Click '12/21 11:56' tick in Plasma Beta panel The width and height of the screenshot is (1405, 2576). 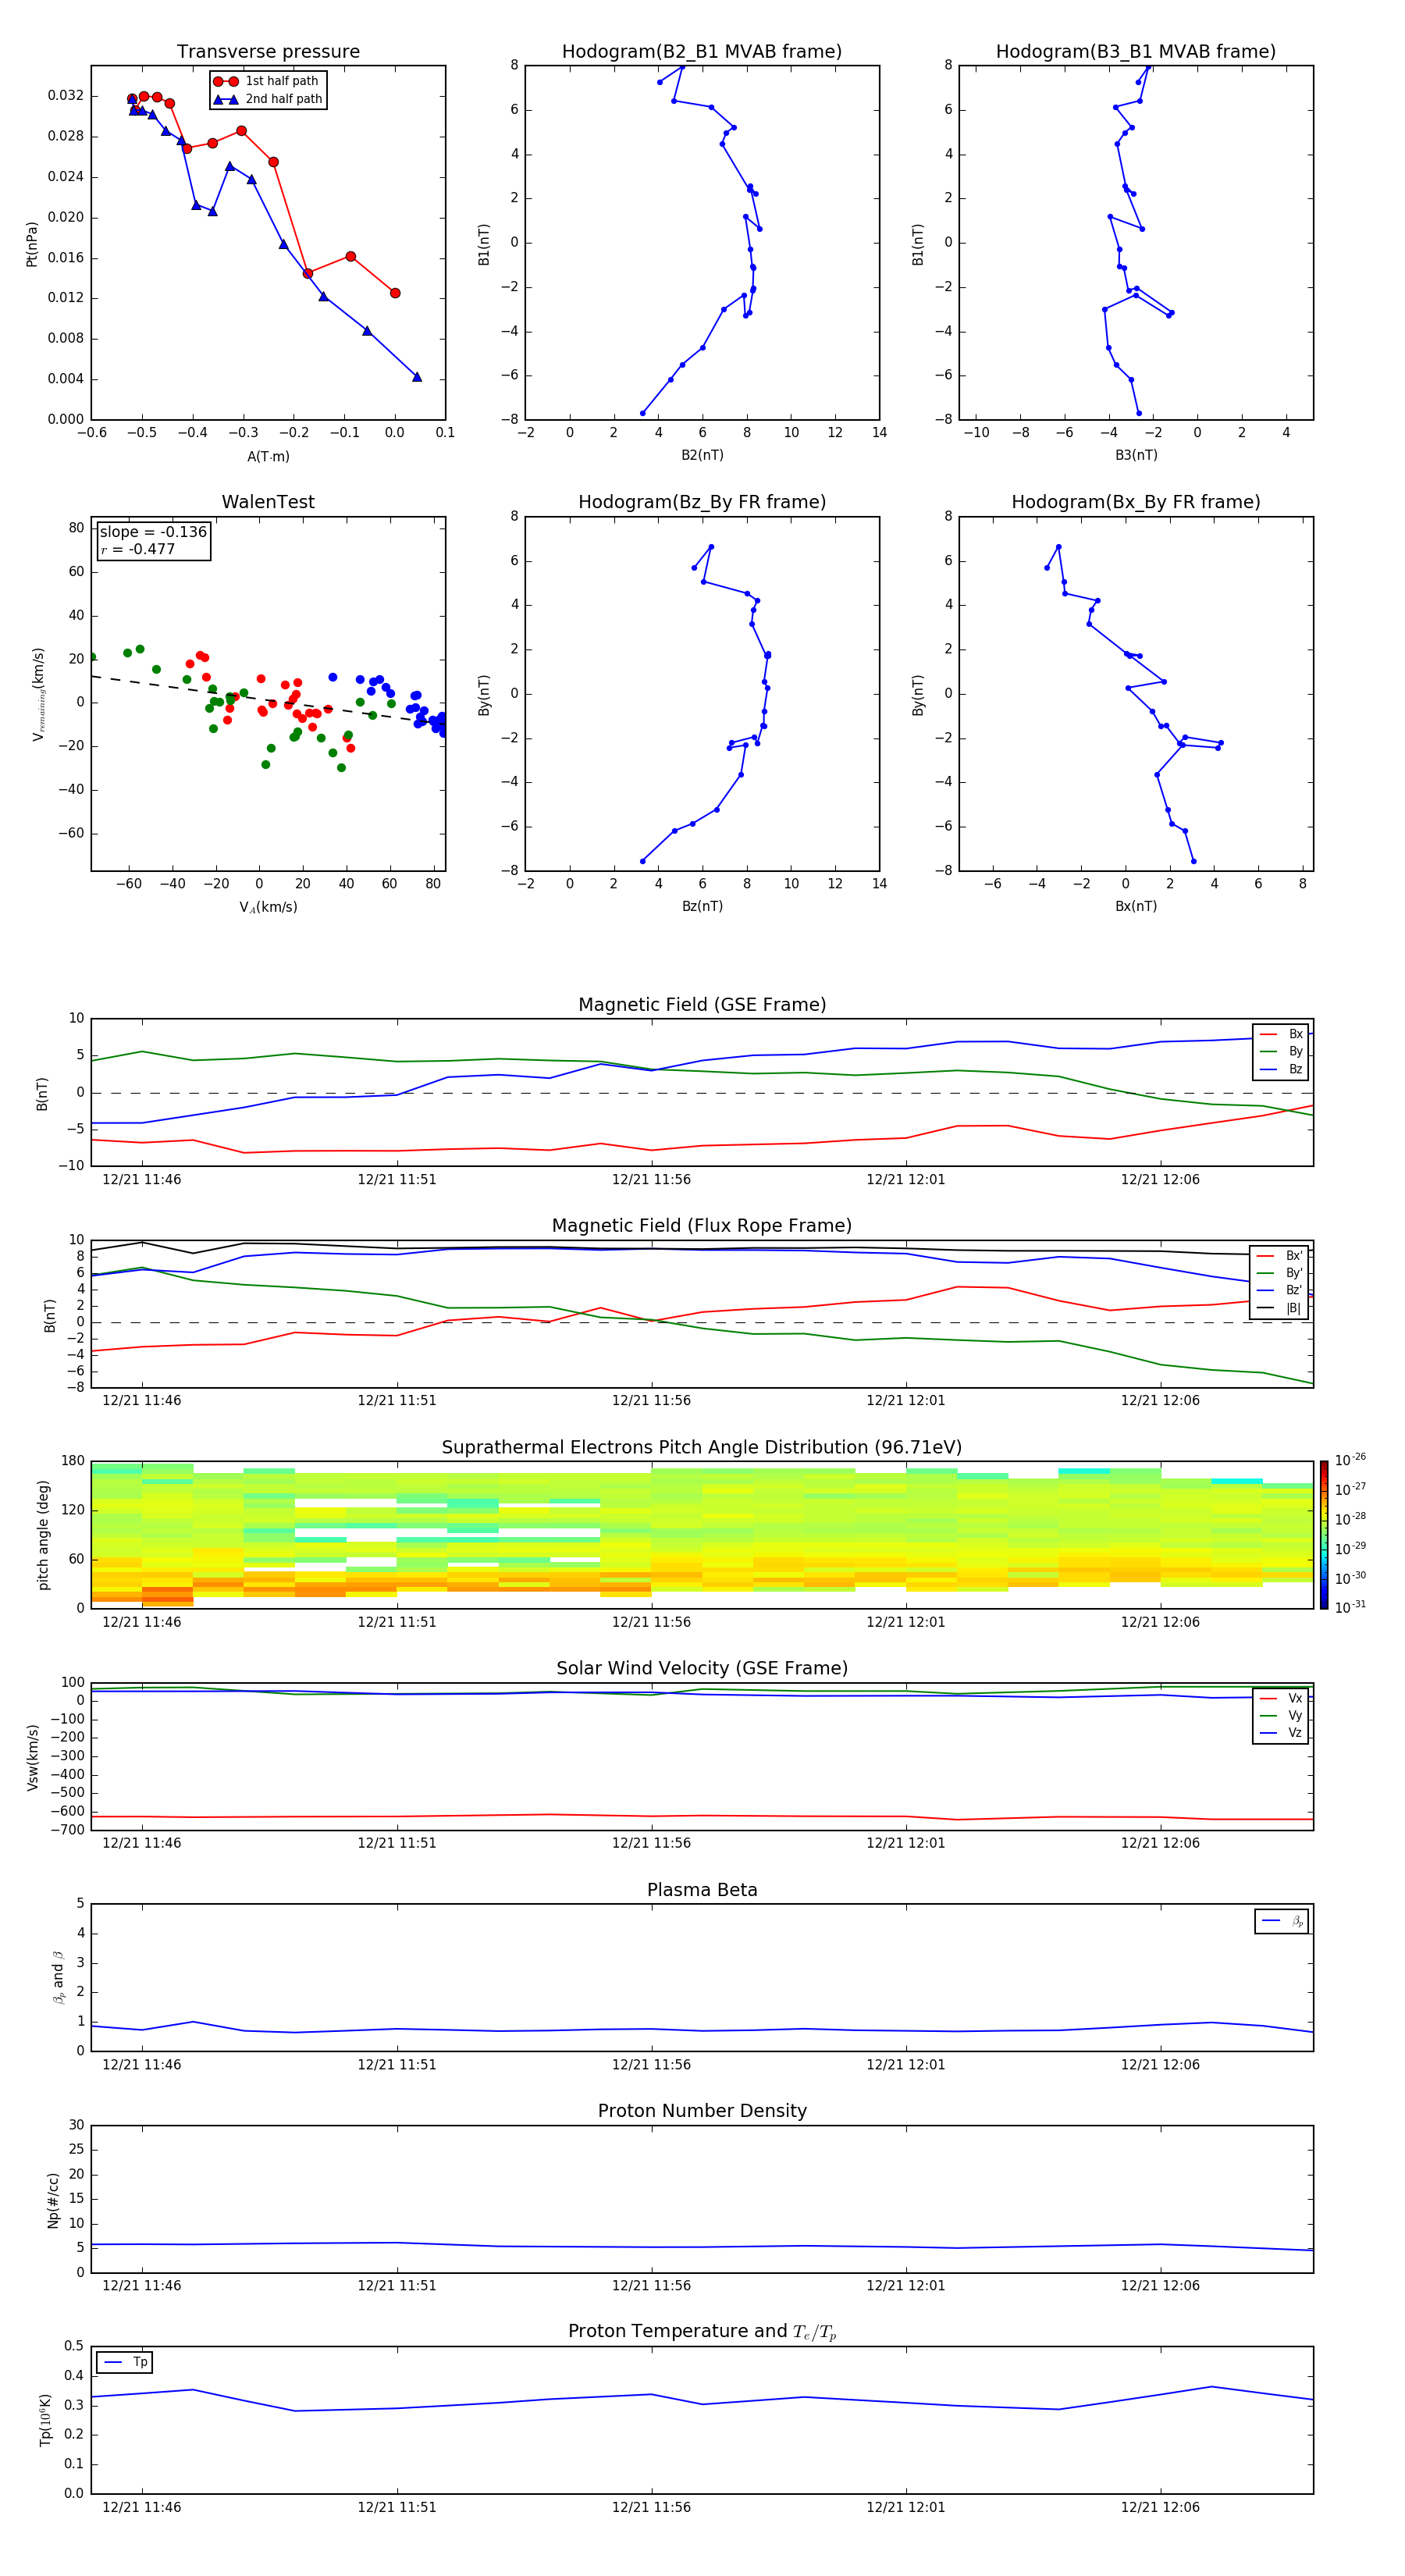click(651, 2065)
